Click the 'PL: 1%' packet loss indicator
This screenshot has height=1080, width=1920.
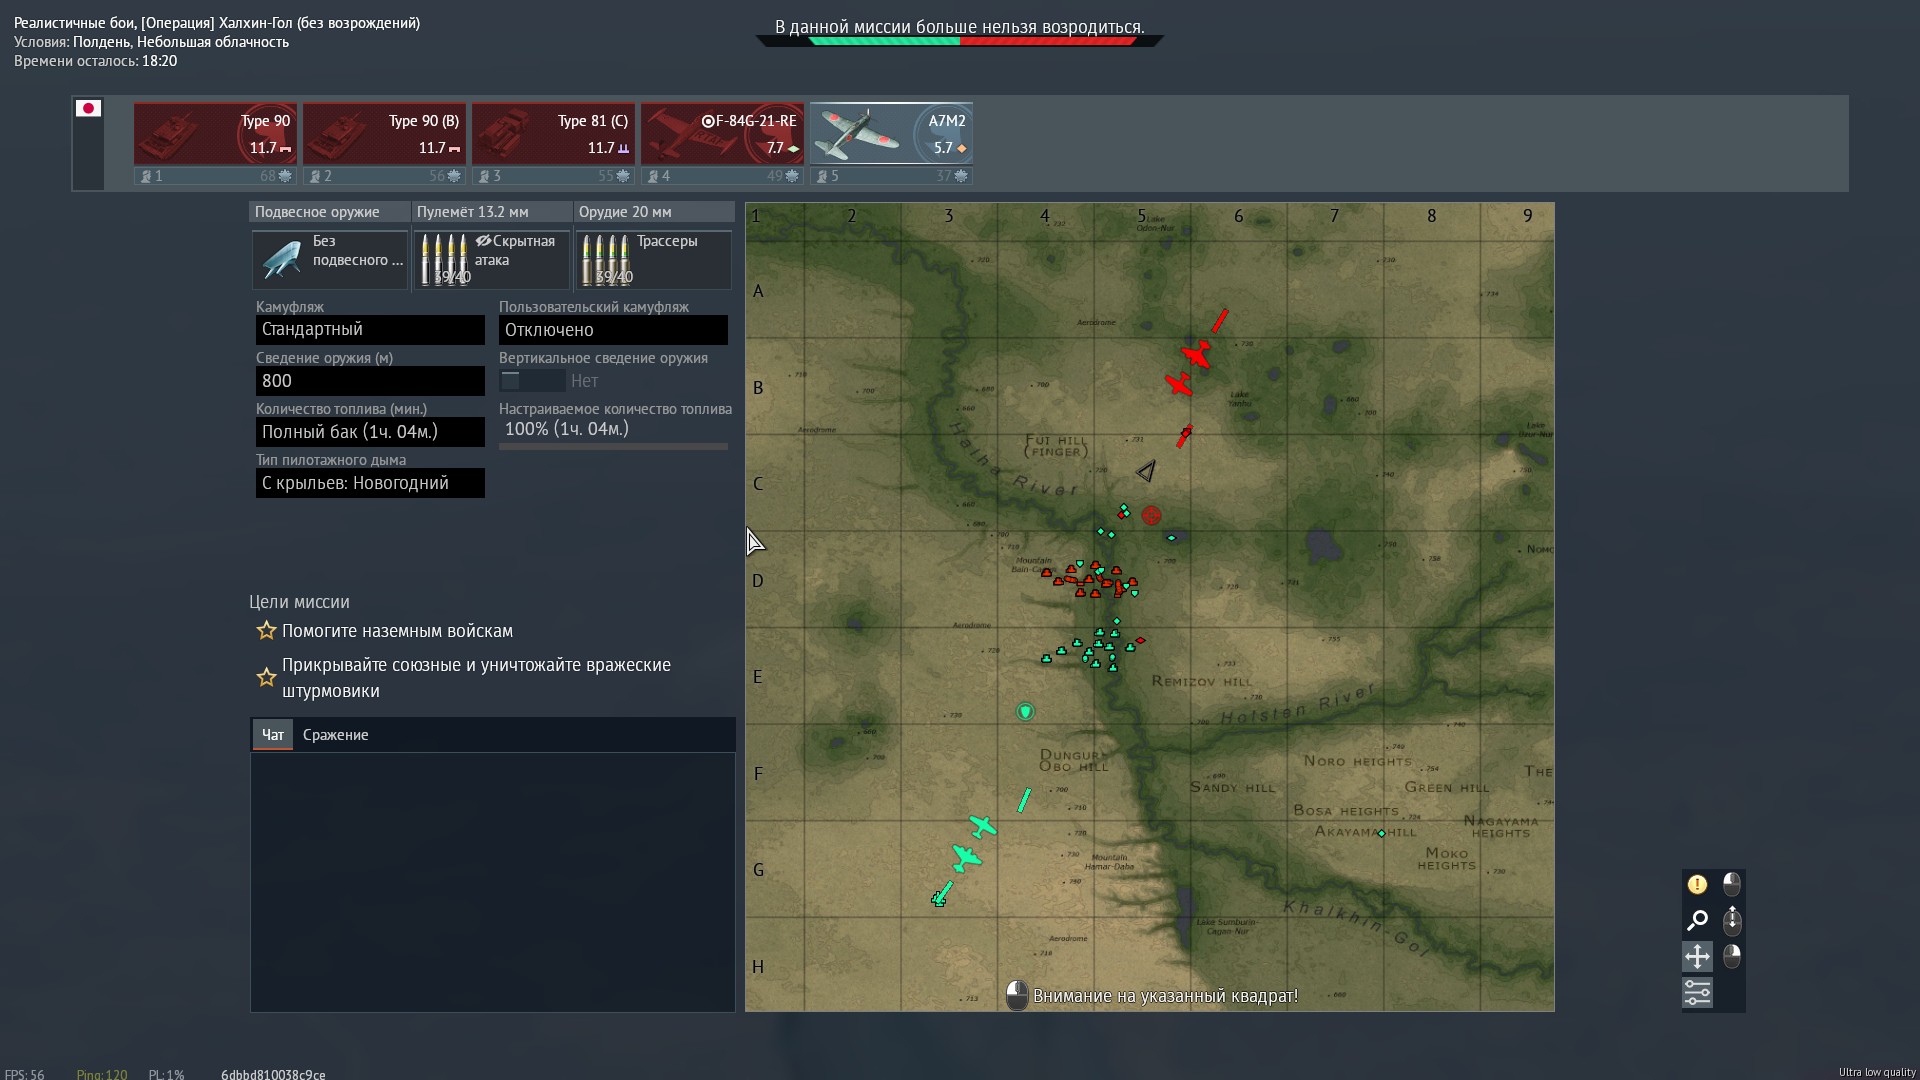(167, 1074)
